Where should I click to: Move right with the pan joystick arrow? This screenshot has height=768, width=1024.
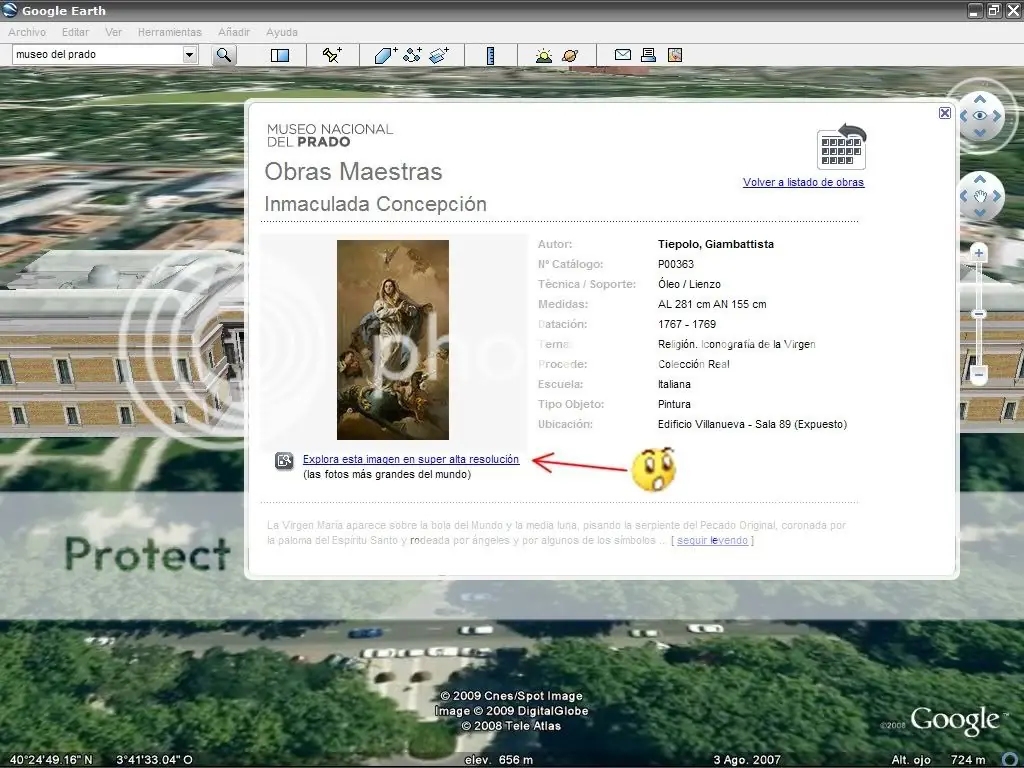coord(997,196)
